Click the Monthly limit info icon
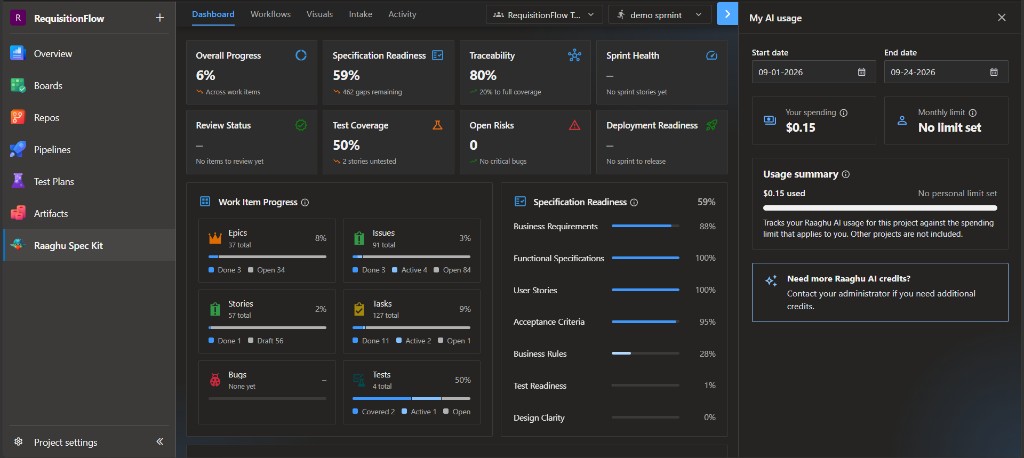The image size is (1024, 458). point(972,113)
